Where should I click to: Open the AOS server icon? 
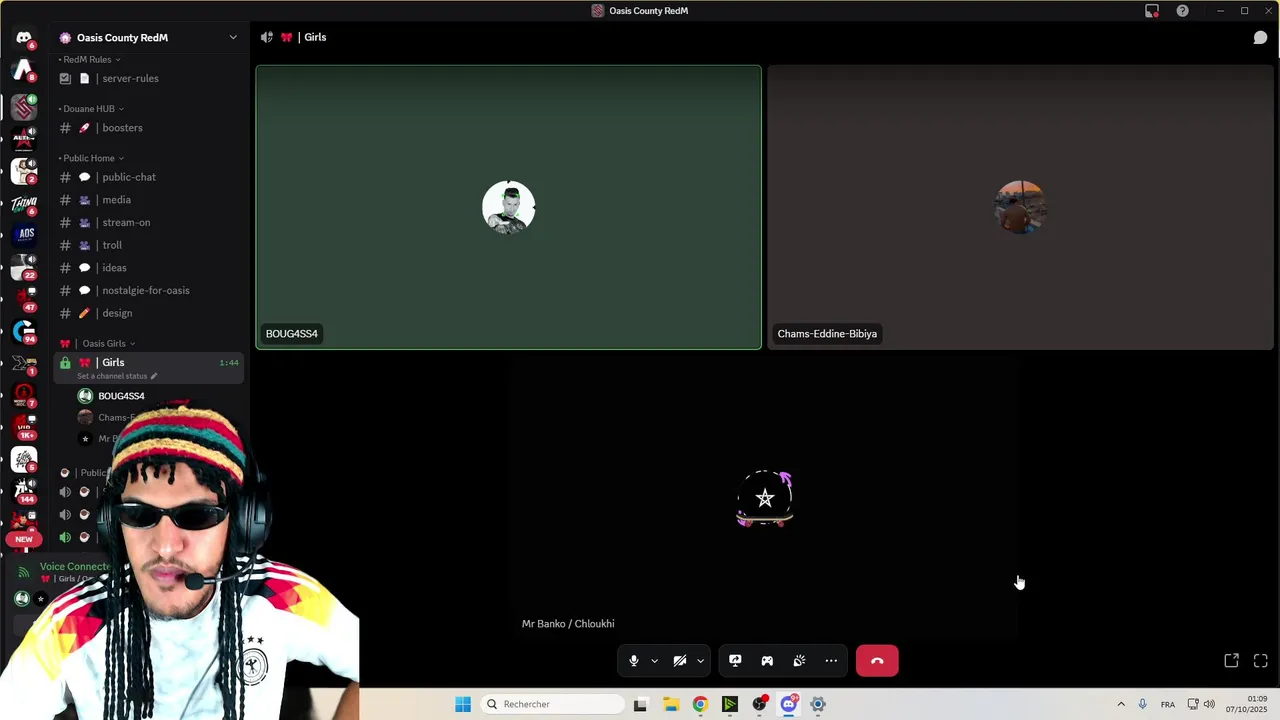coord(24,234)
